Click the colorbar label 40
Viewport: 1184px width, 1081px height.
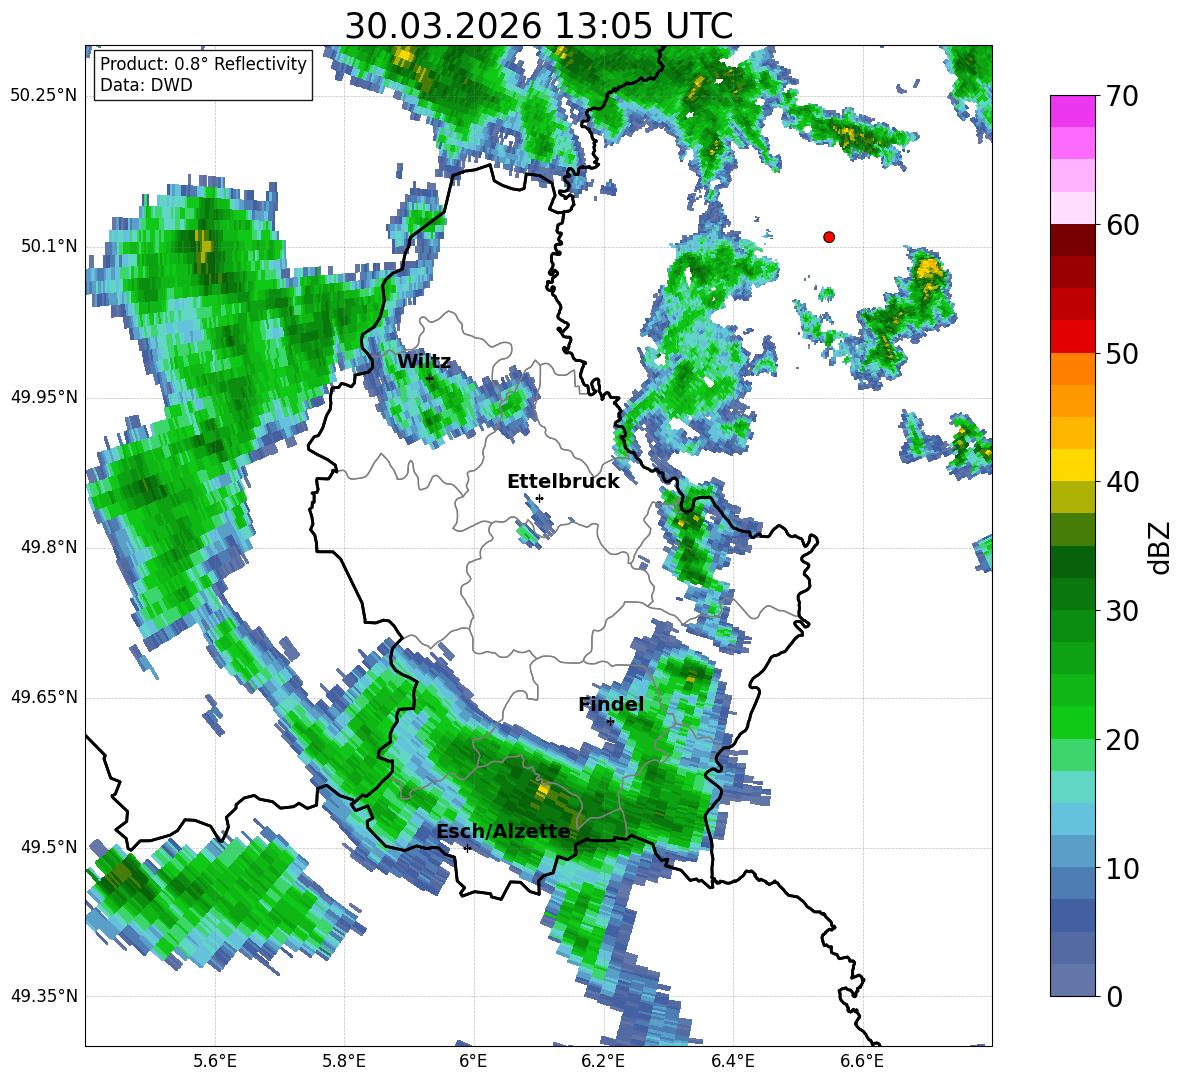click(x=1122, y=482)
